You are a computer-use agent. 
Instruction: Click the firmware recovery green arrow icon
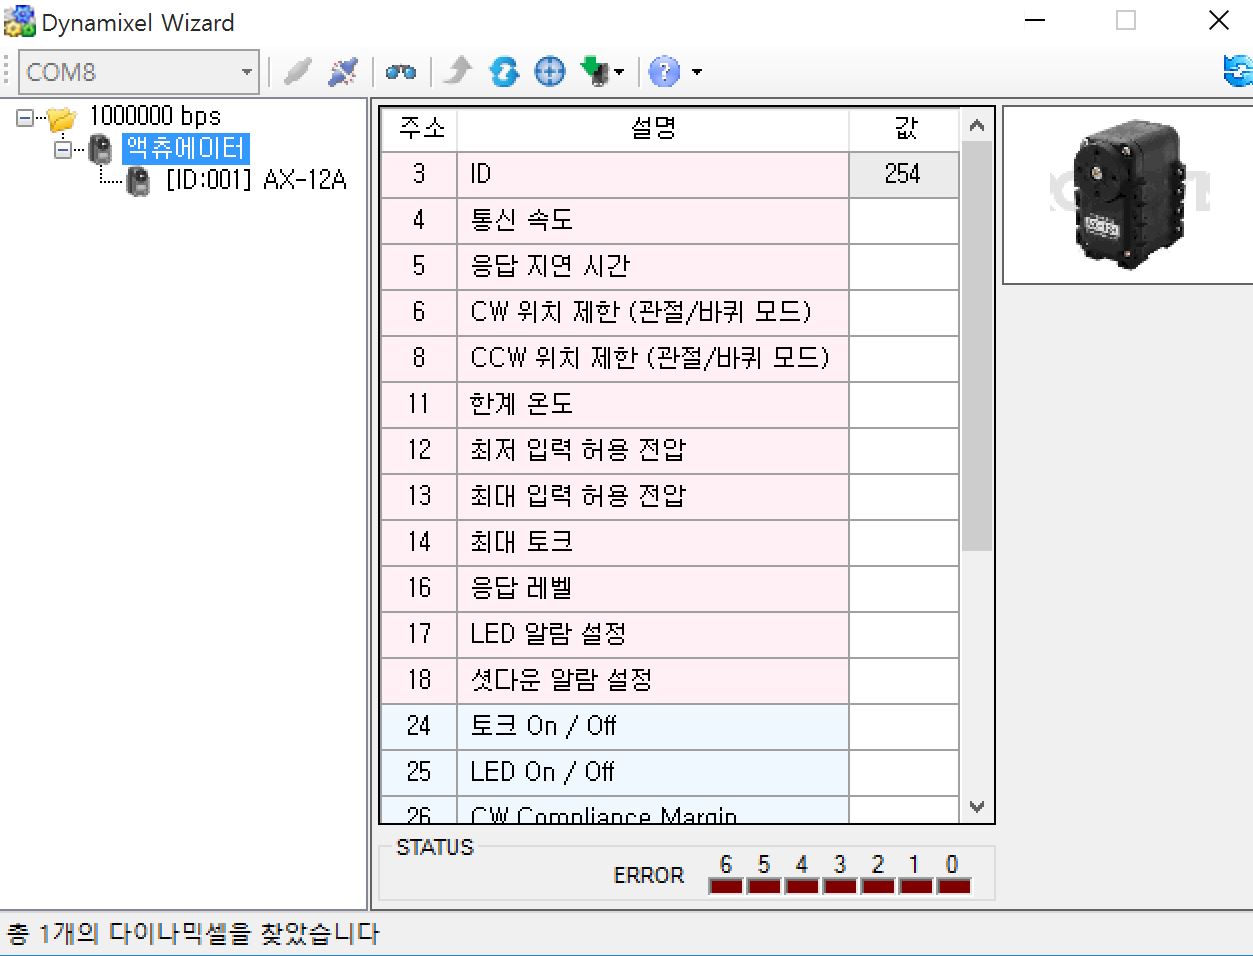[596, 71]
